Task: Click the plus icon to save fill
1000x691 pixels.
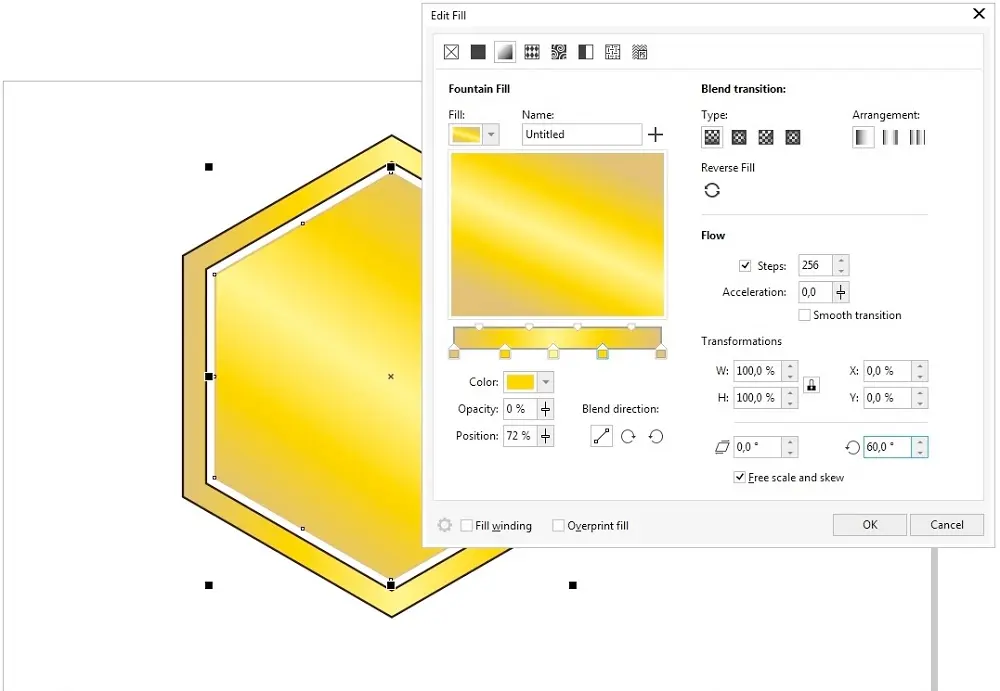Action: coord(655,135)
